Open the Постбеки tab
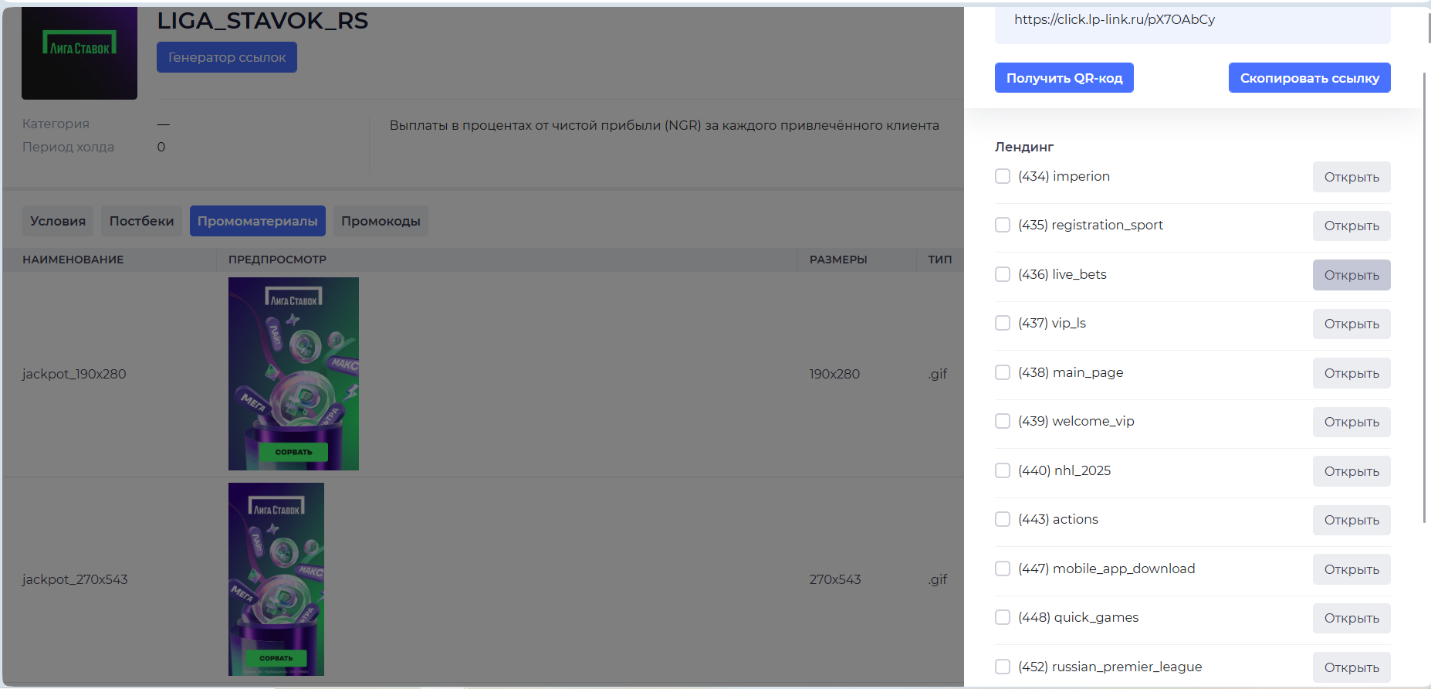Viewport: 1431px width, 689px height. (x=141, y=221)
